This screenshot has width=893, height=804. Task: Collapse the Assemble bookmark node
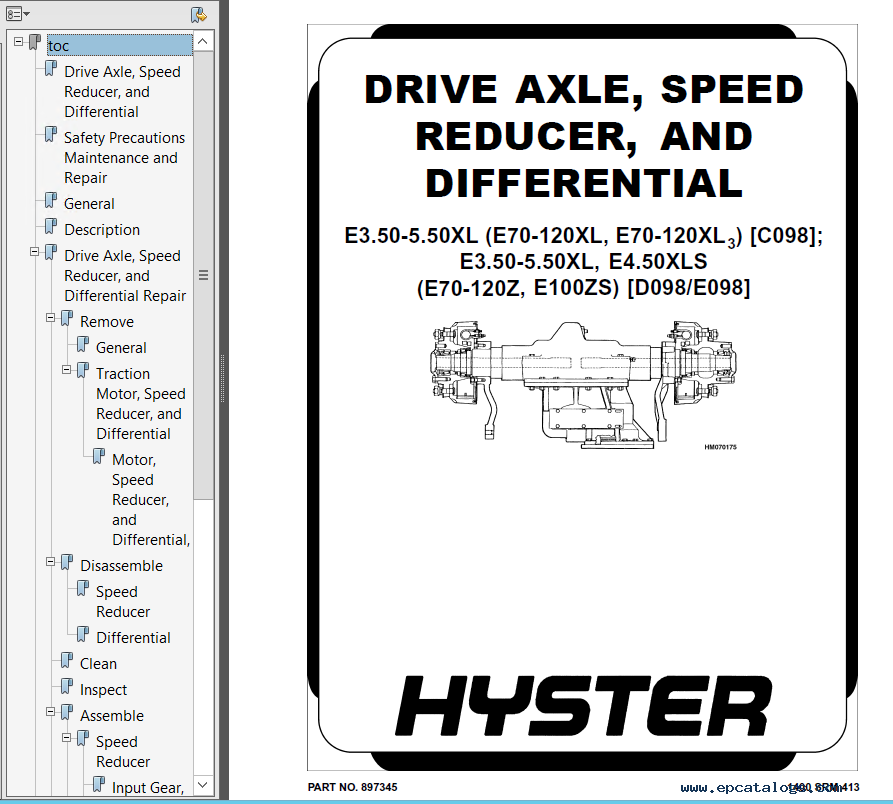pos(51,712)
